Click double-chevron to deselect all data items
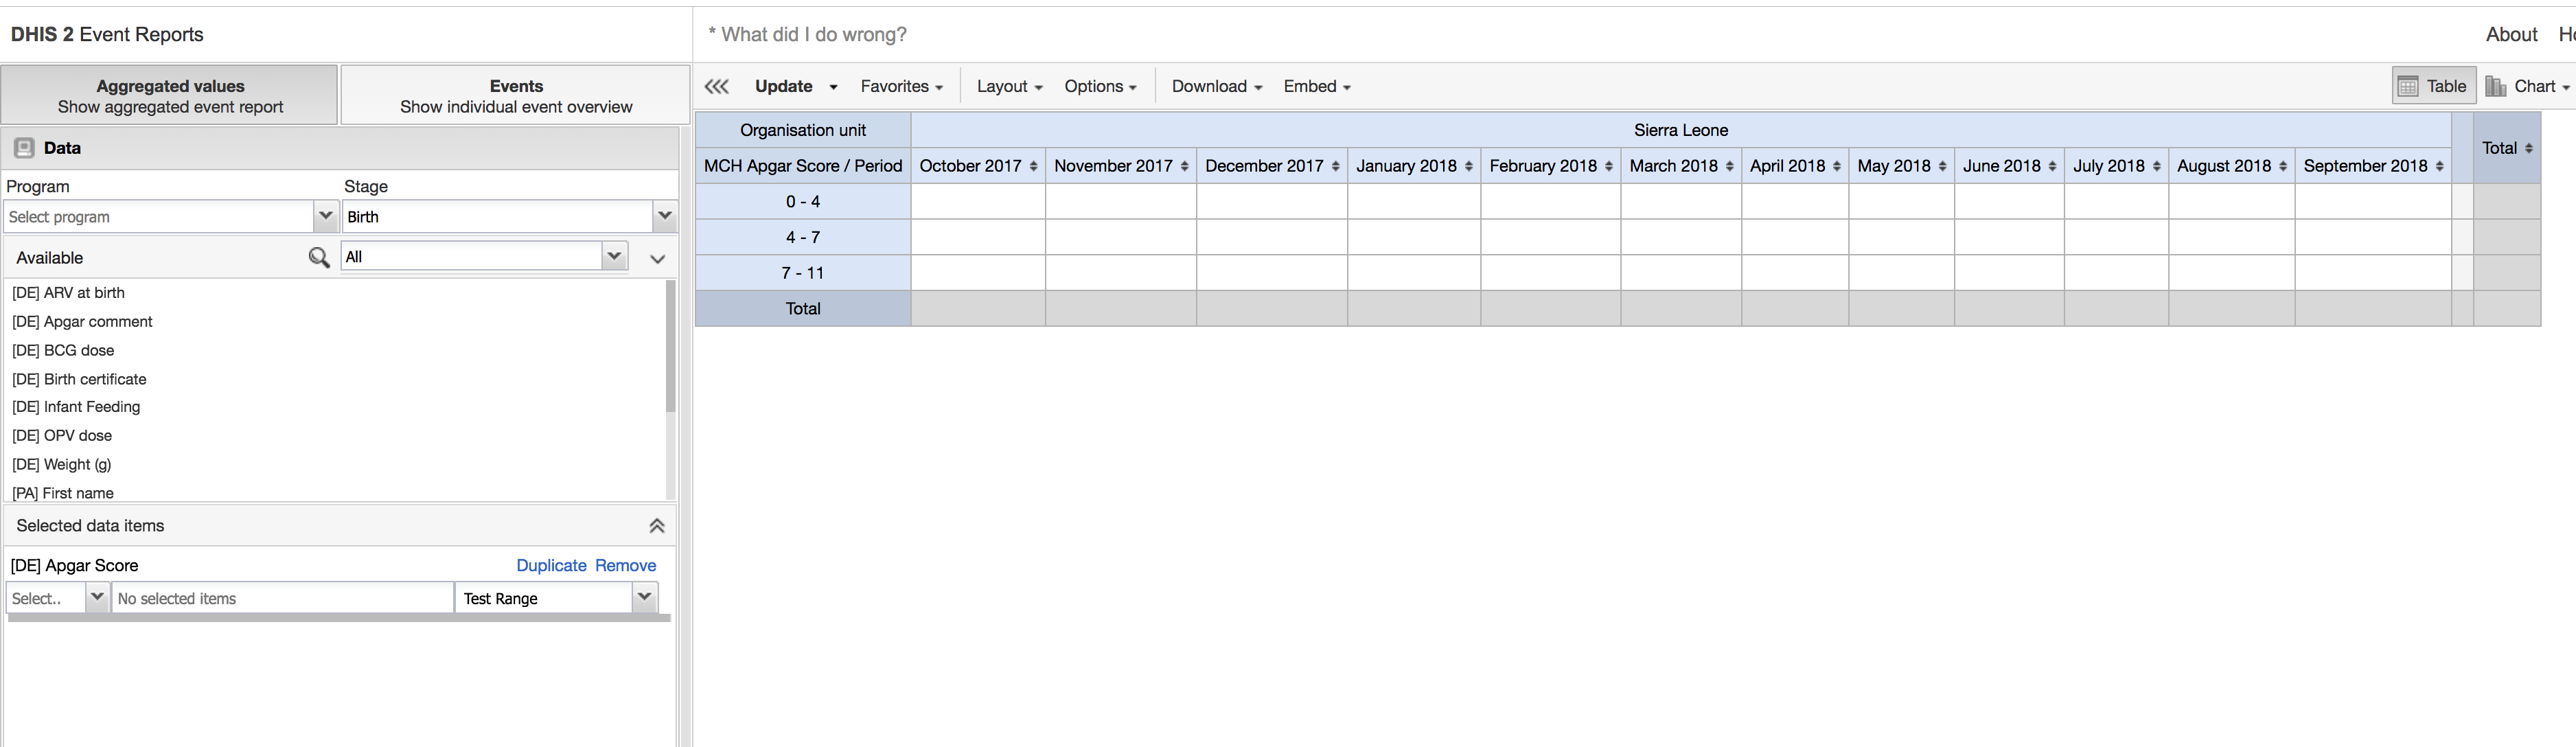 (656, 526)
